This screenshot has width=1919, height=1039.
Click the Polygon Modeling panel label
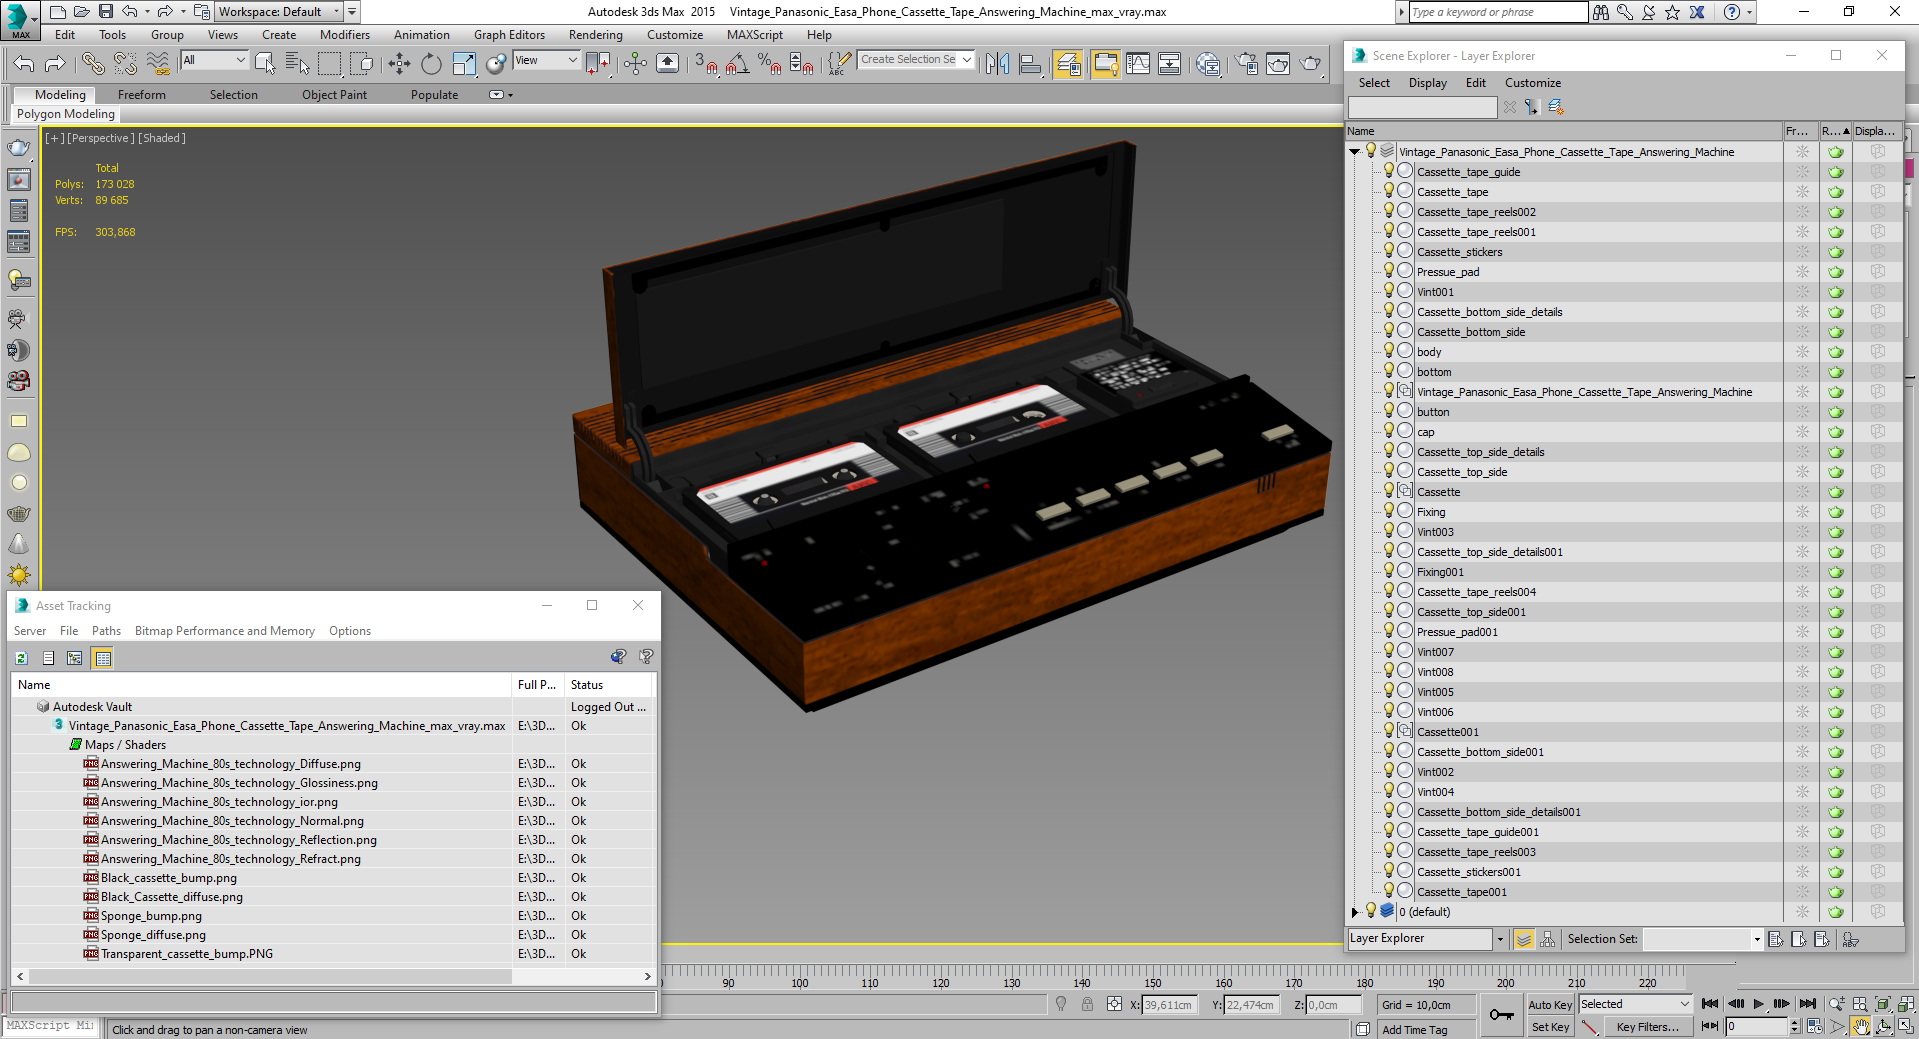click(66, 114)
